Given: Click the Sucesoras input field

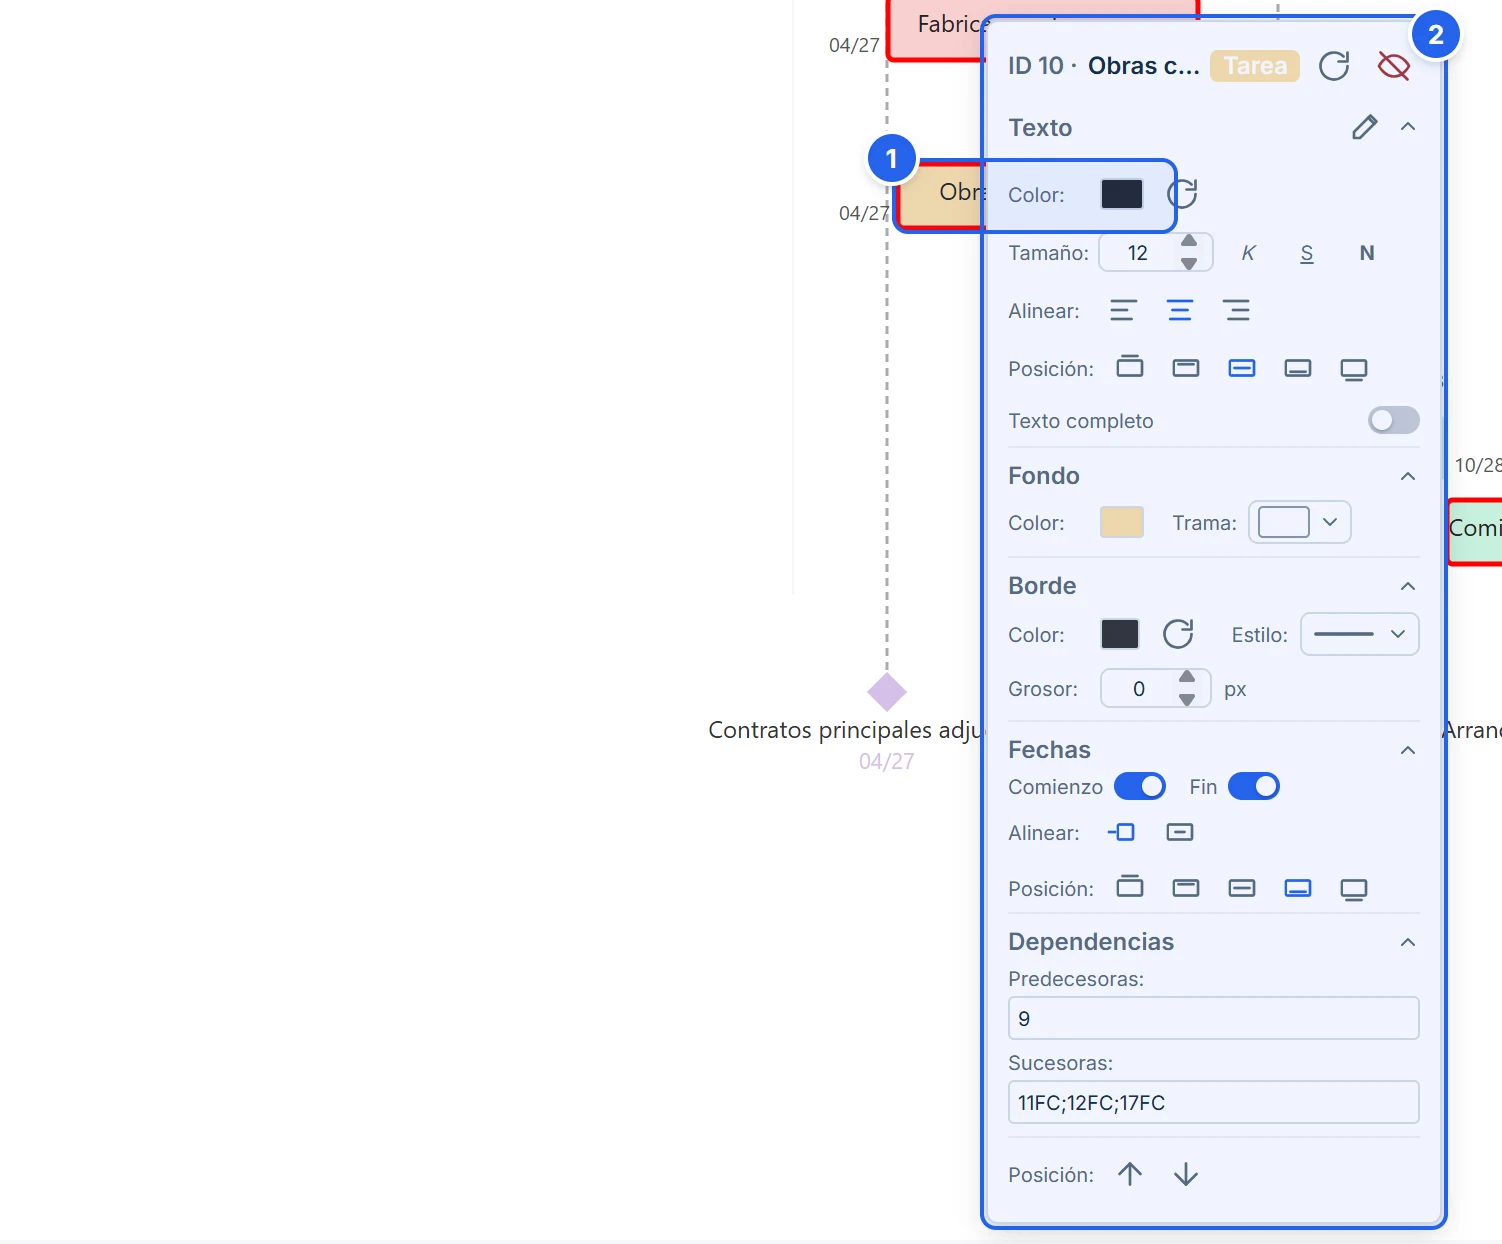Looking at the screenshot, I should pyautogui.click(x=1214, y=1102).
